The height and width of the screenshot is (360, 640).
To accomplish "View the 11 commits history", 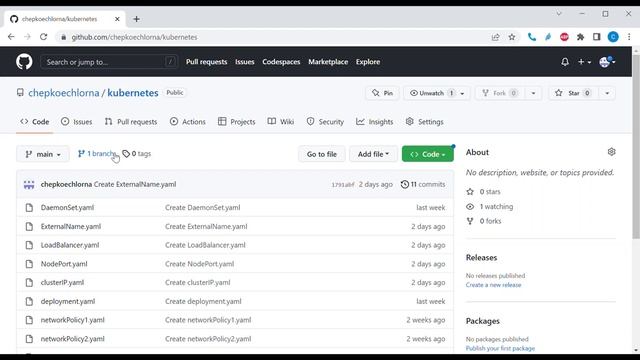I will (x=423, y=184).
